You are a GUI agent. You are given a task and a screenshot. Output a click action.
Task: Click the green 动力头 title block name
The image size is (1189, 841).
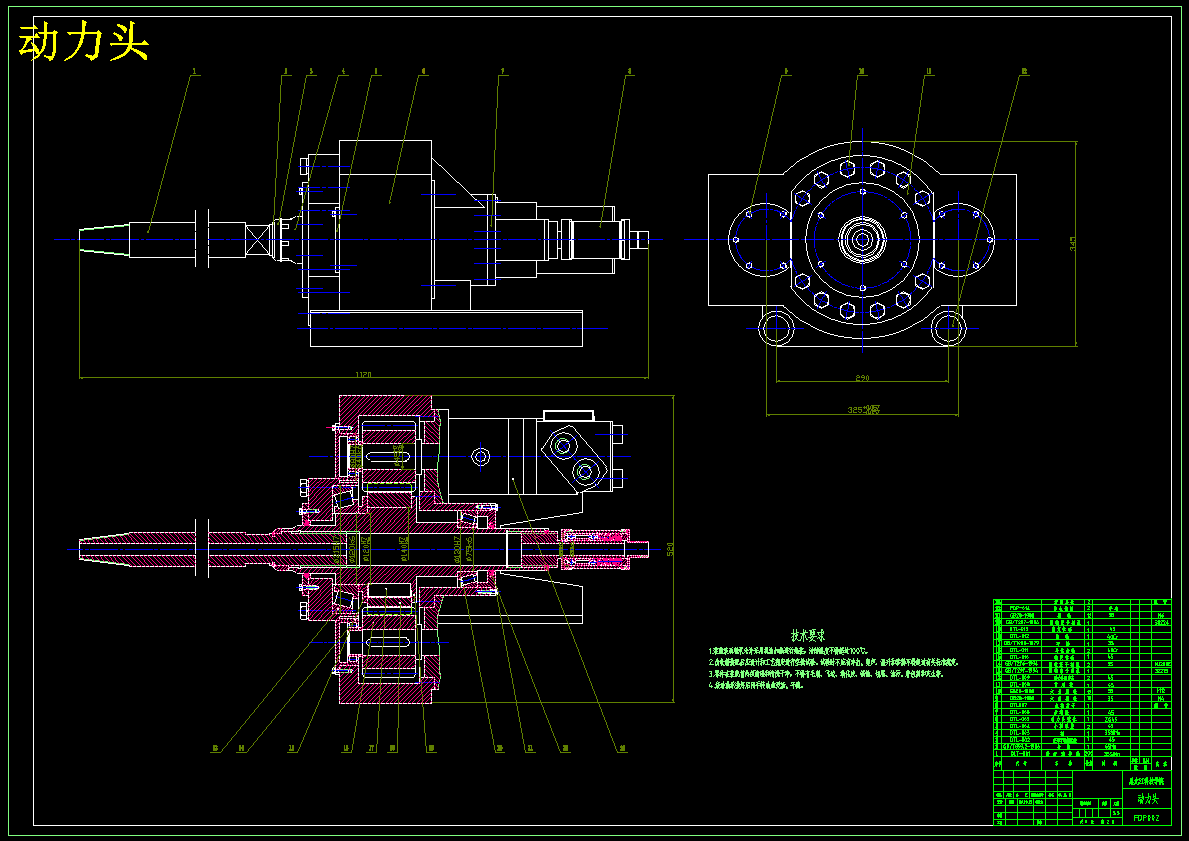[1147, 799]
